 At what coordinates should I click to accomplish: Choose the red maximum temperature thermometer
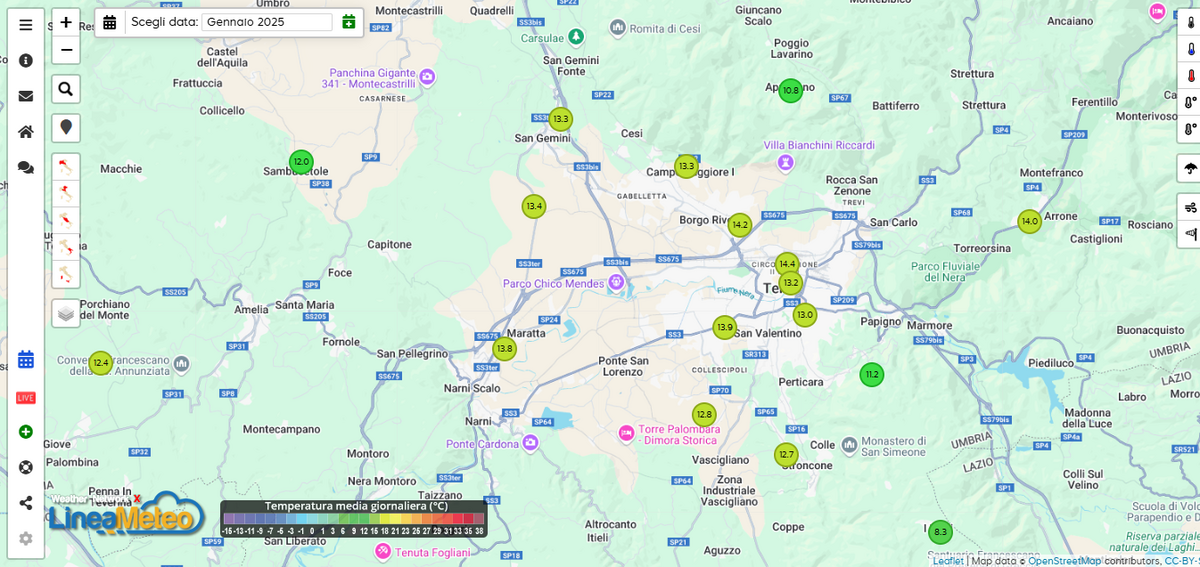pyautogui.click(x=1190, y=75)
